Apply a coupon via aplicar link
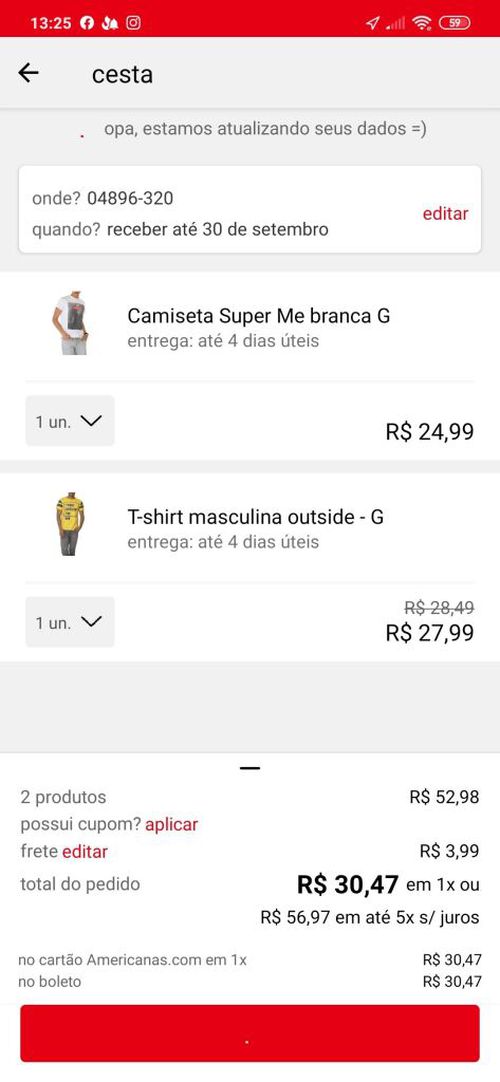The width and height of the screenshot is (500, 1082). [171, 825]
